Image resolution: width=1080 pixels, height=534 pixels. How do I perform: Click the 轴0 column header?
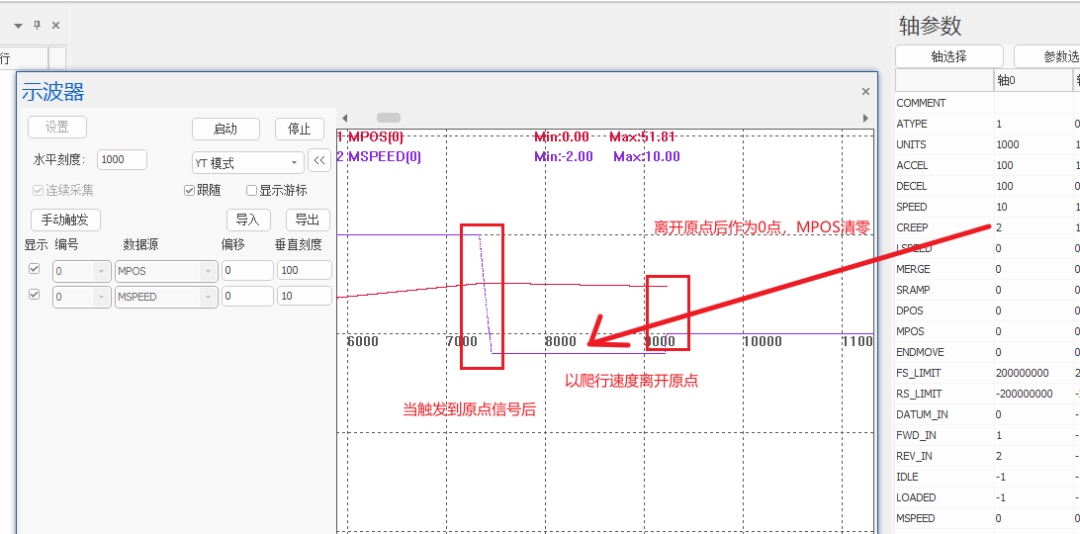click(x=1033, y=81)
